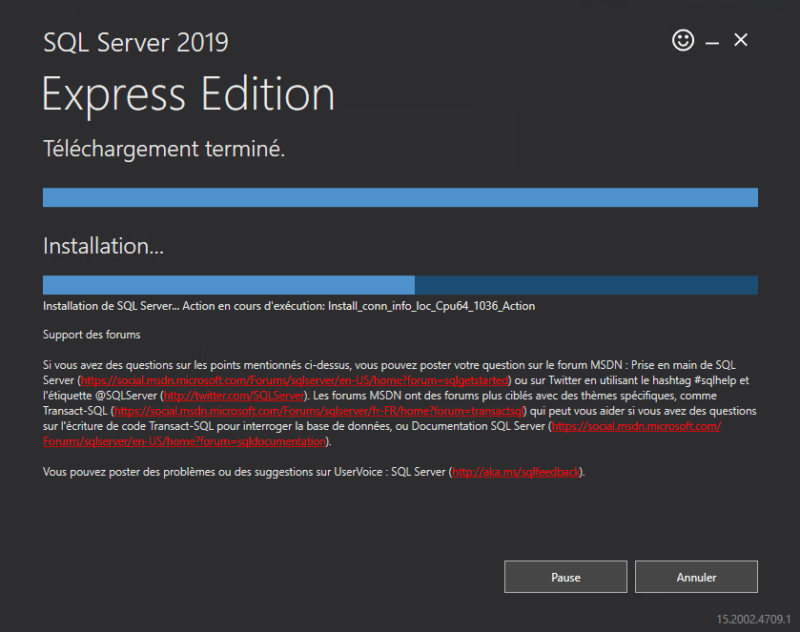Pause the SQL Server installation
The height and width of the screenshot is (632, 800).
tap(565, 577)
